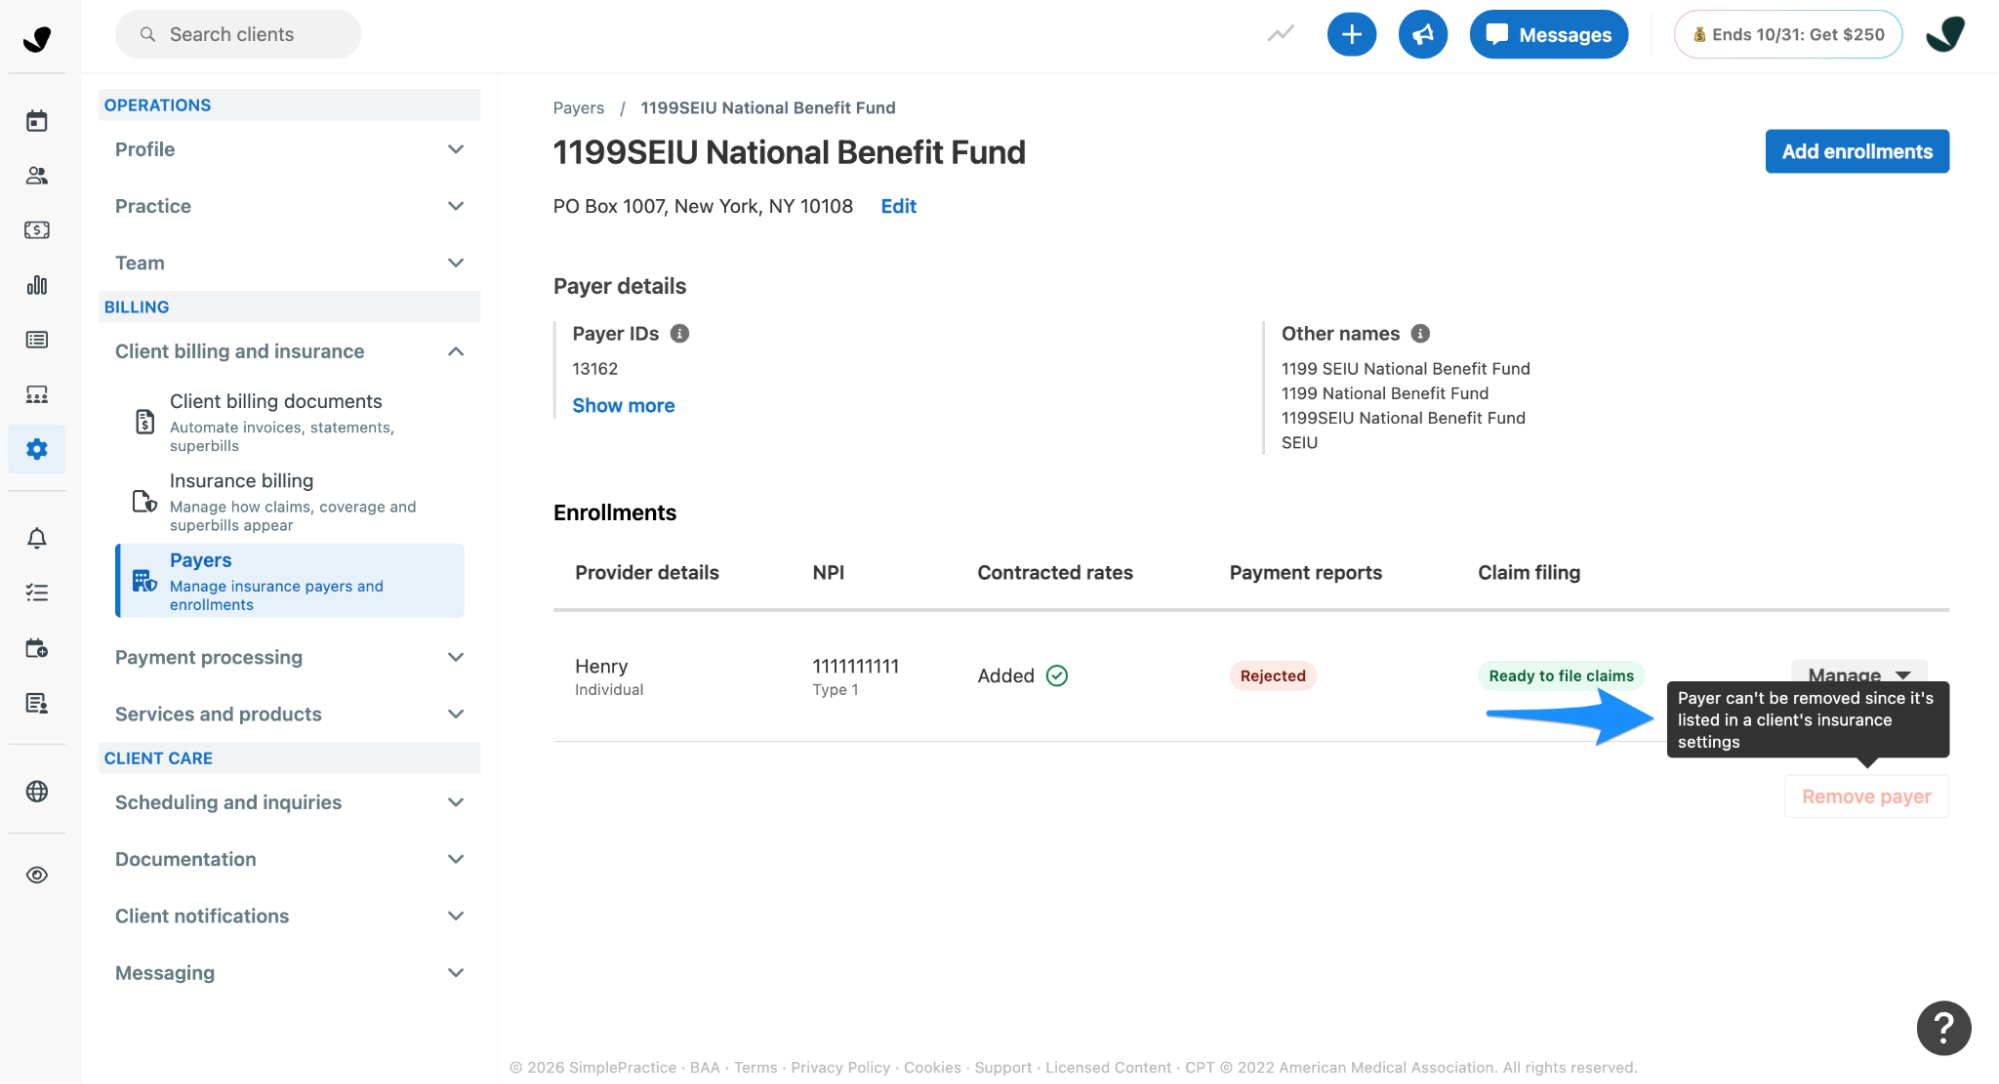
Task: Open the gear settings icon in sidebar
Action: (x=37, y=449)
